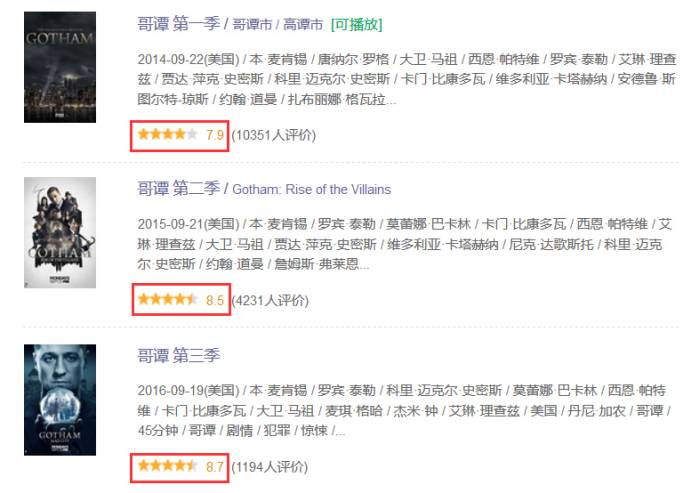
Task: Click the green 可播放 playable tag
Action: [357, 24]
